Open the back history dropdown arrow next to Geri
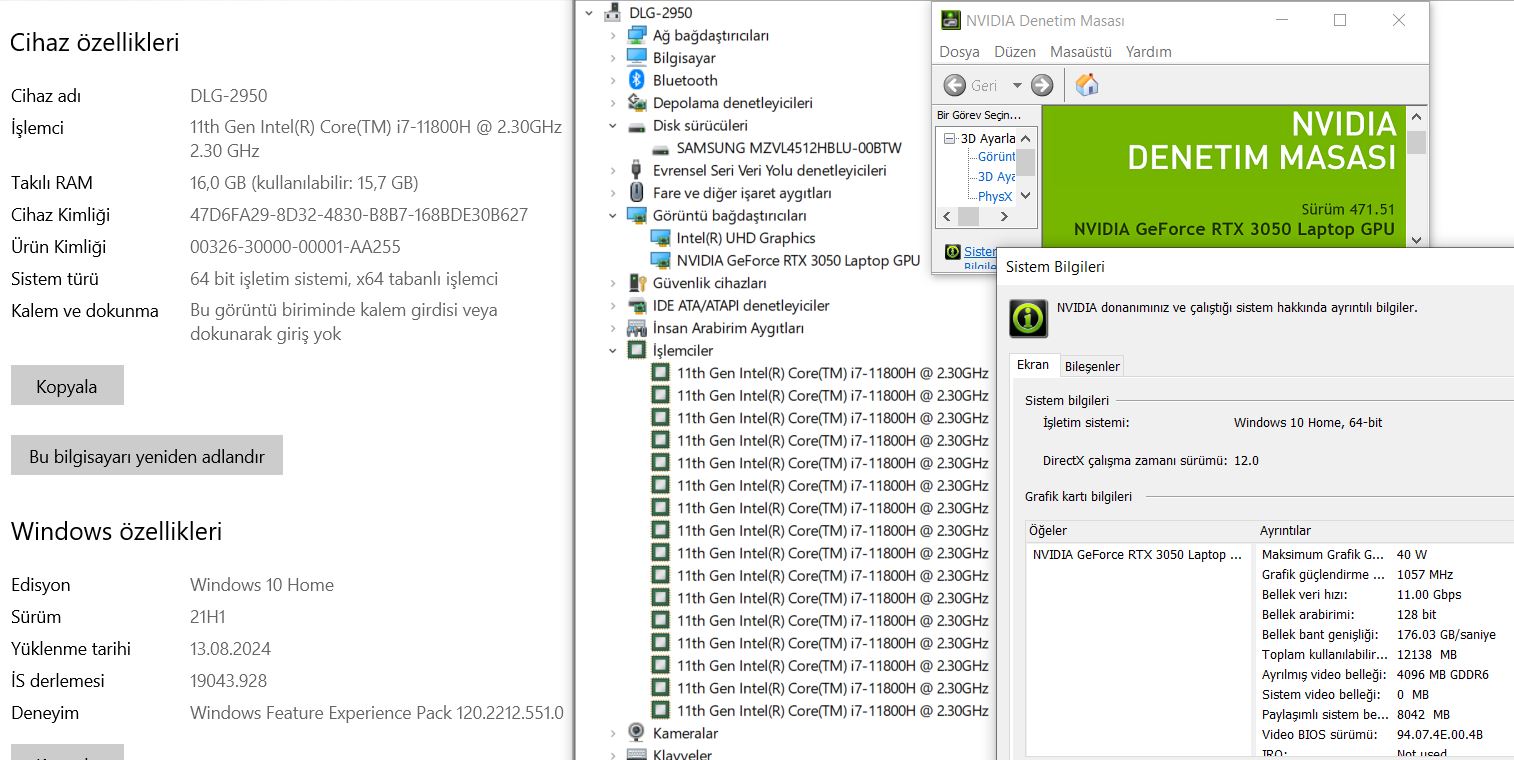This screenshot has width=1514, height=760. click(1017, 86)
